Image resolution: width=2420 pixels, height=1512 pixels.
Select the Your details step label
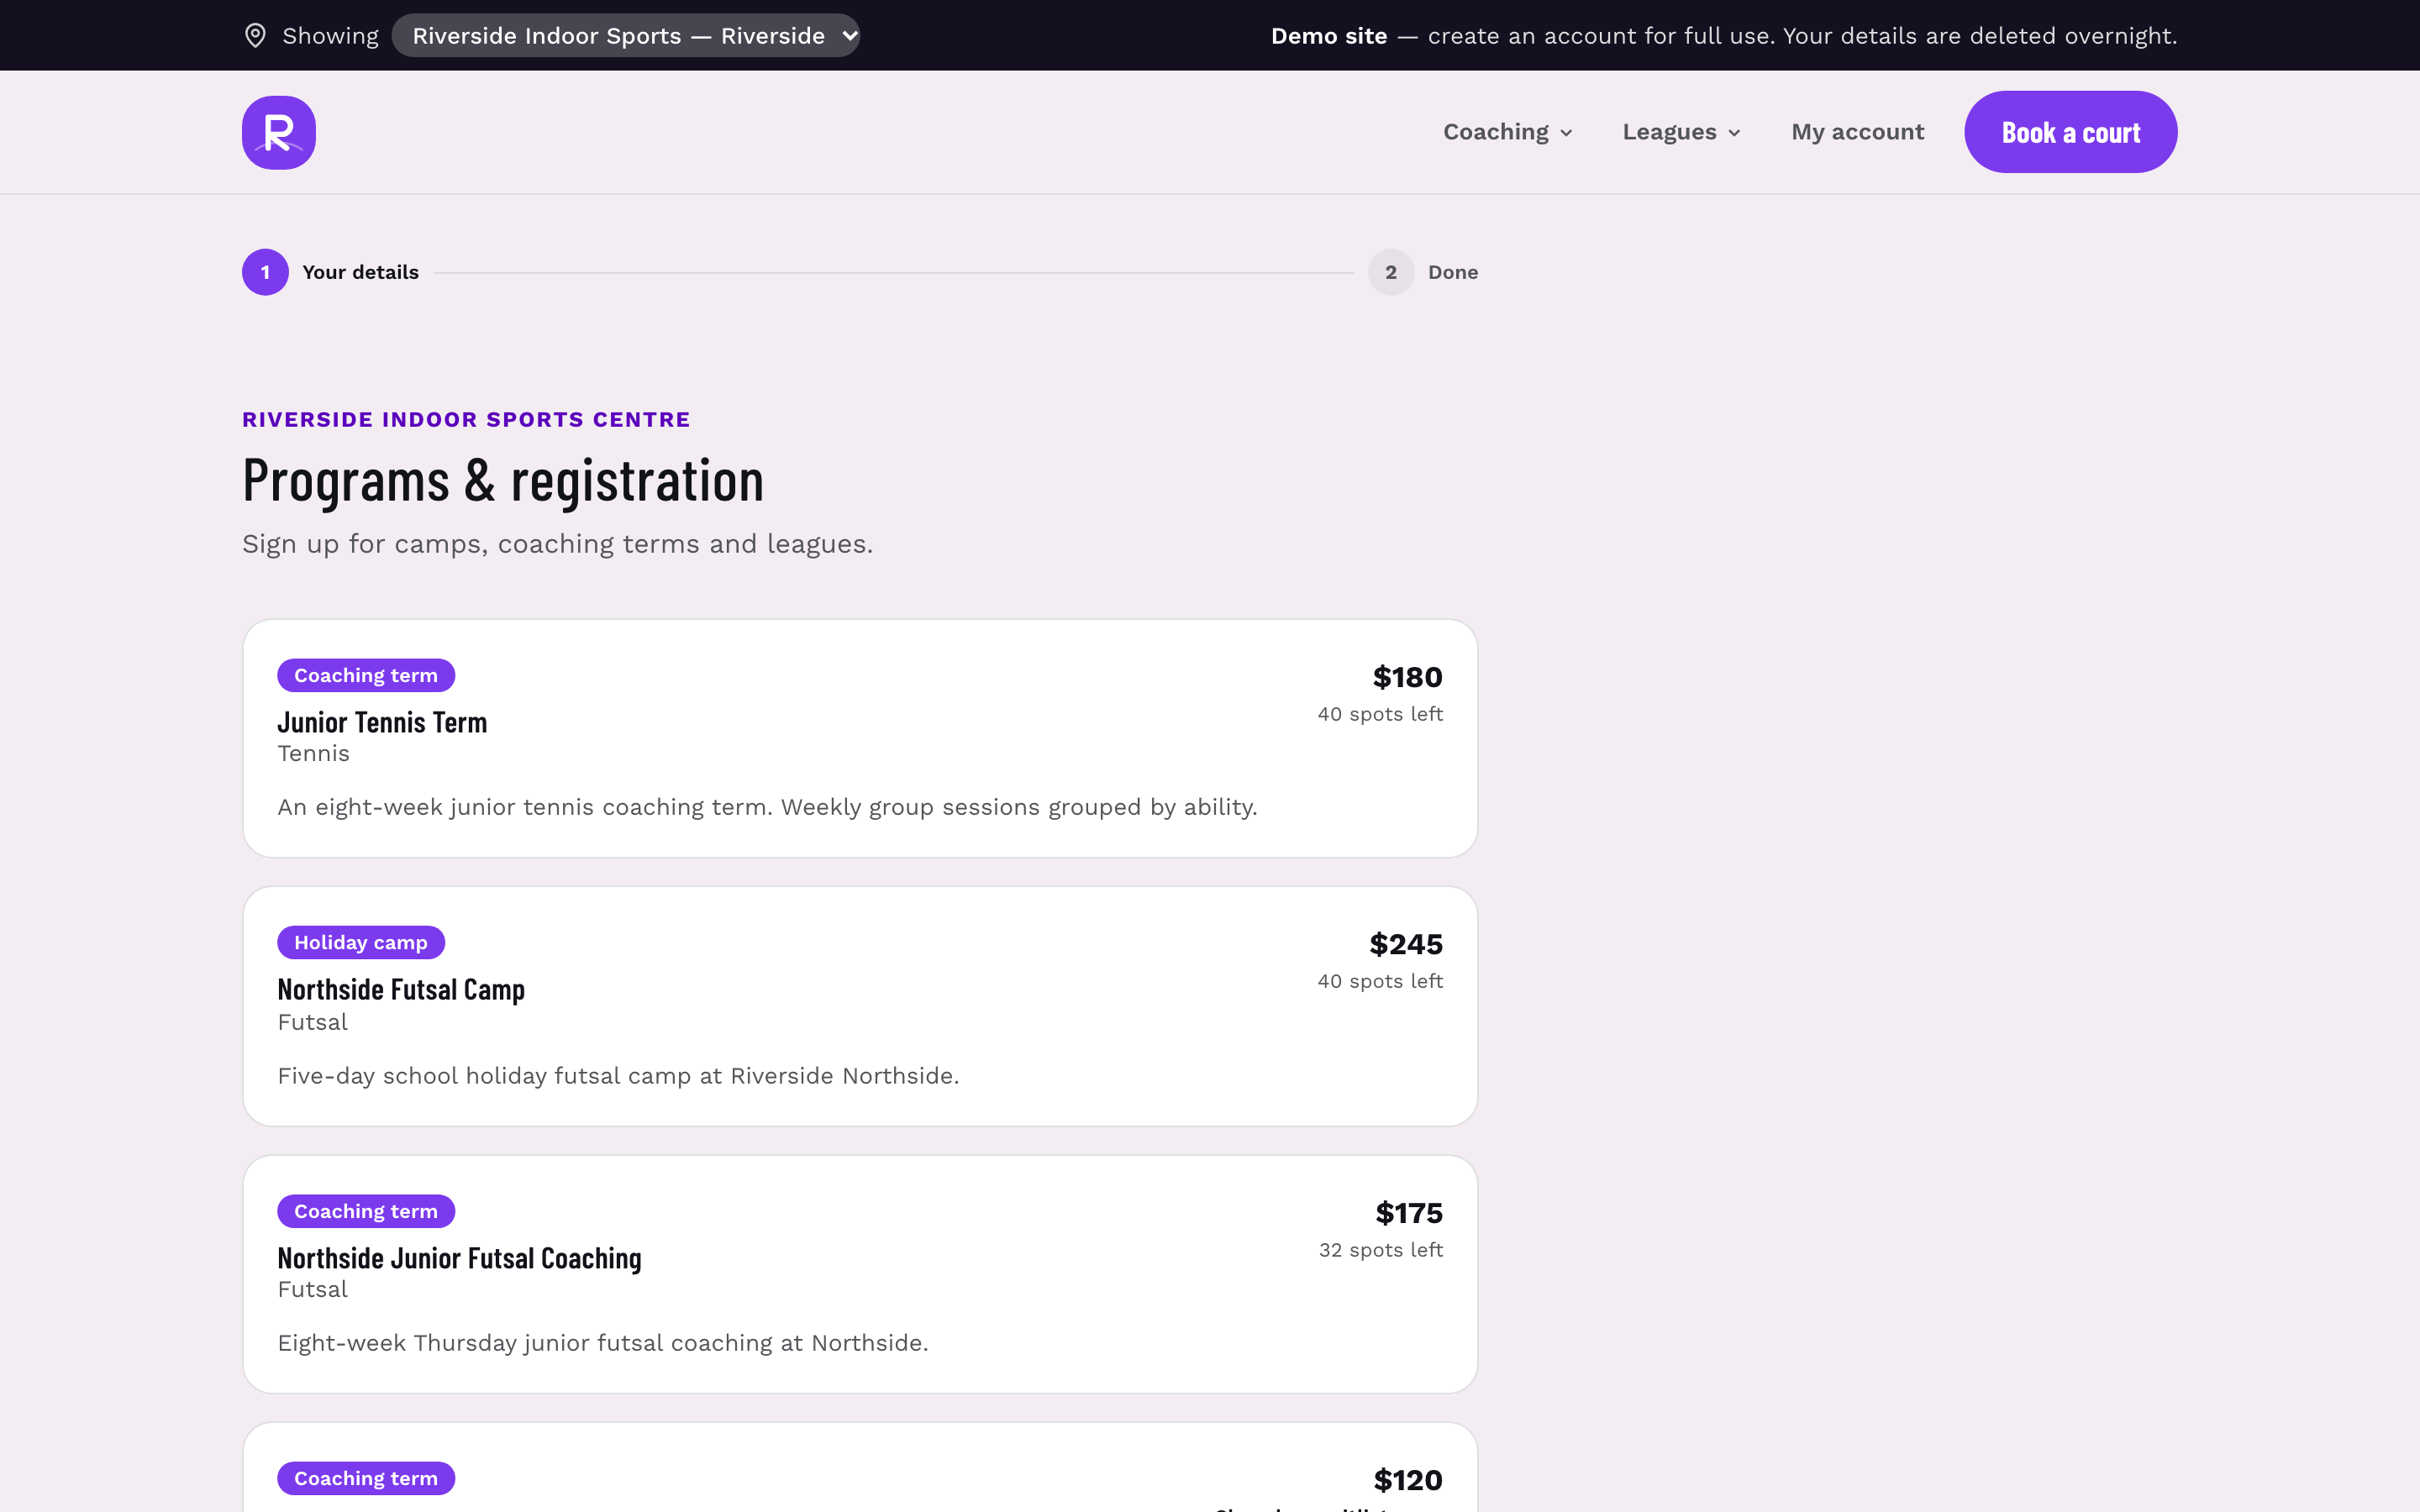tap(360, 272)
